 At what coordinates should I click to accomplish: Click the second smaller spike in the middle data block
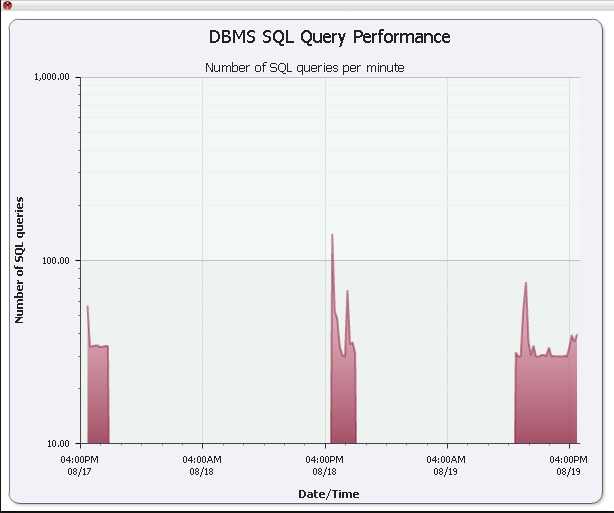point(347,292)
